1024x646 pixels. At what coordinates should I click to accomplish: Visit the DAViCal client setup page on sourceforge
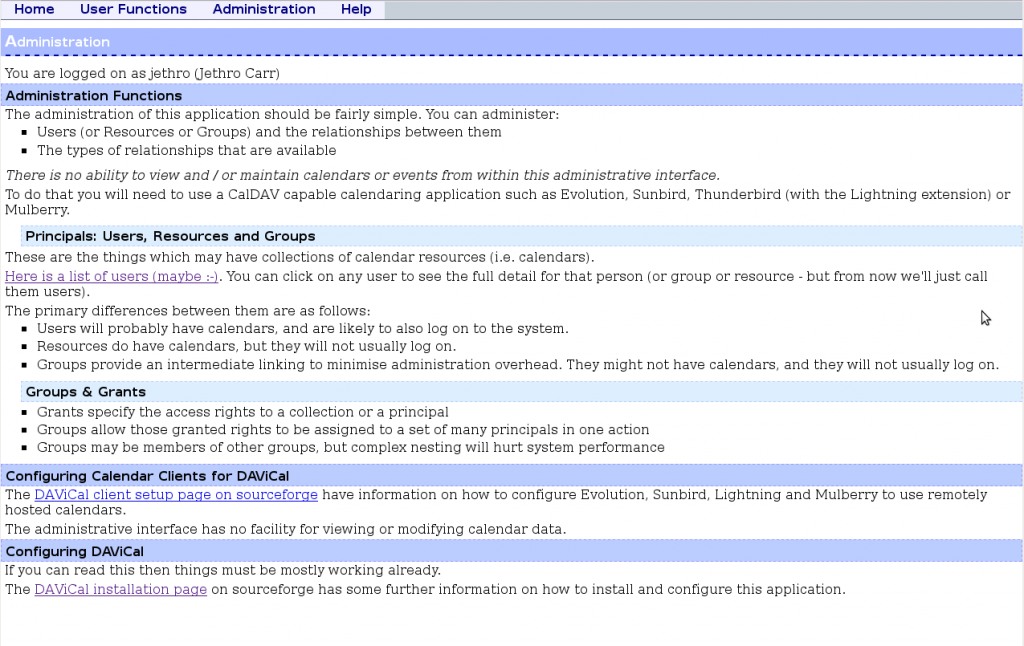[x=175, y=494]
